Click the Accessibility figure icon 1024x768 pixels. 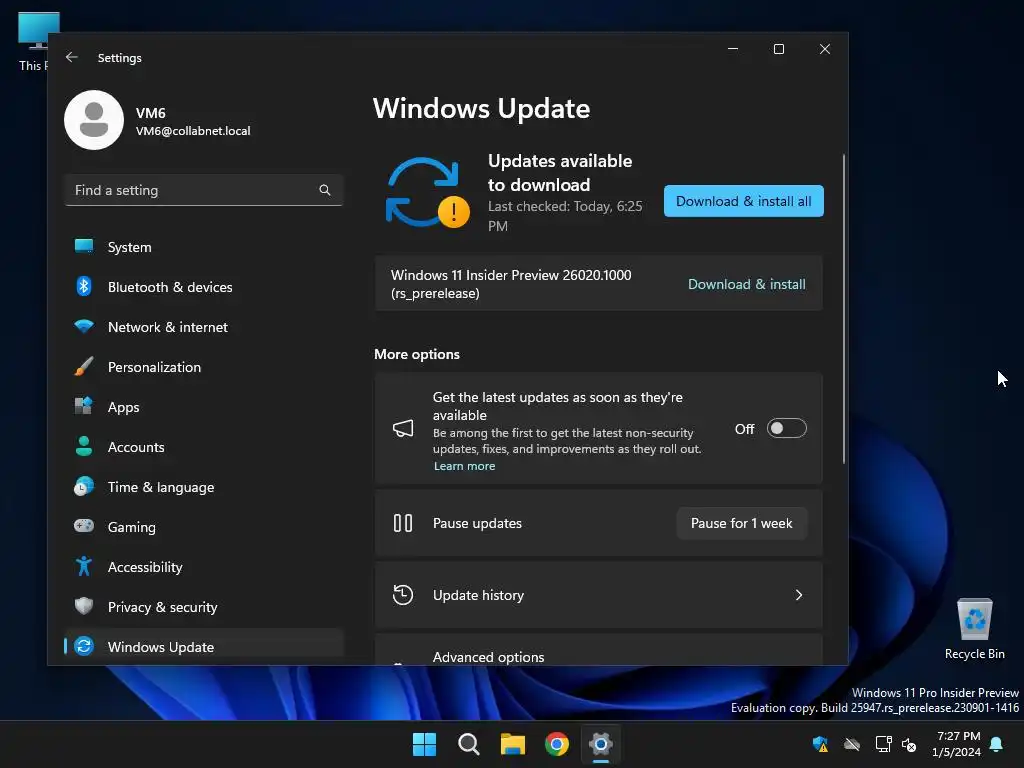point(84,566)
